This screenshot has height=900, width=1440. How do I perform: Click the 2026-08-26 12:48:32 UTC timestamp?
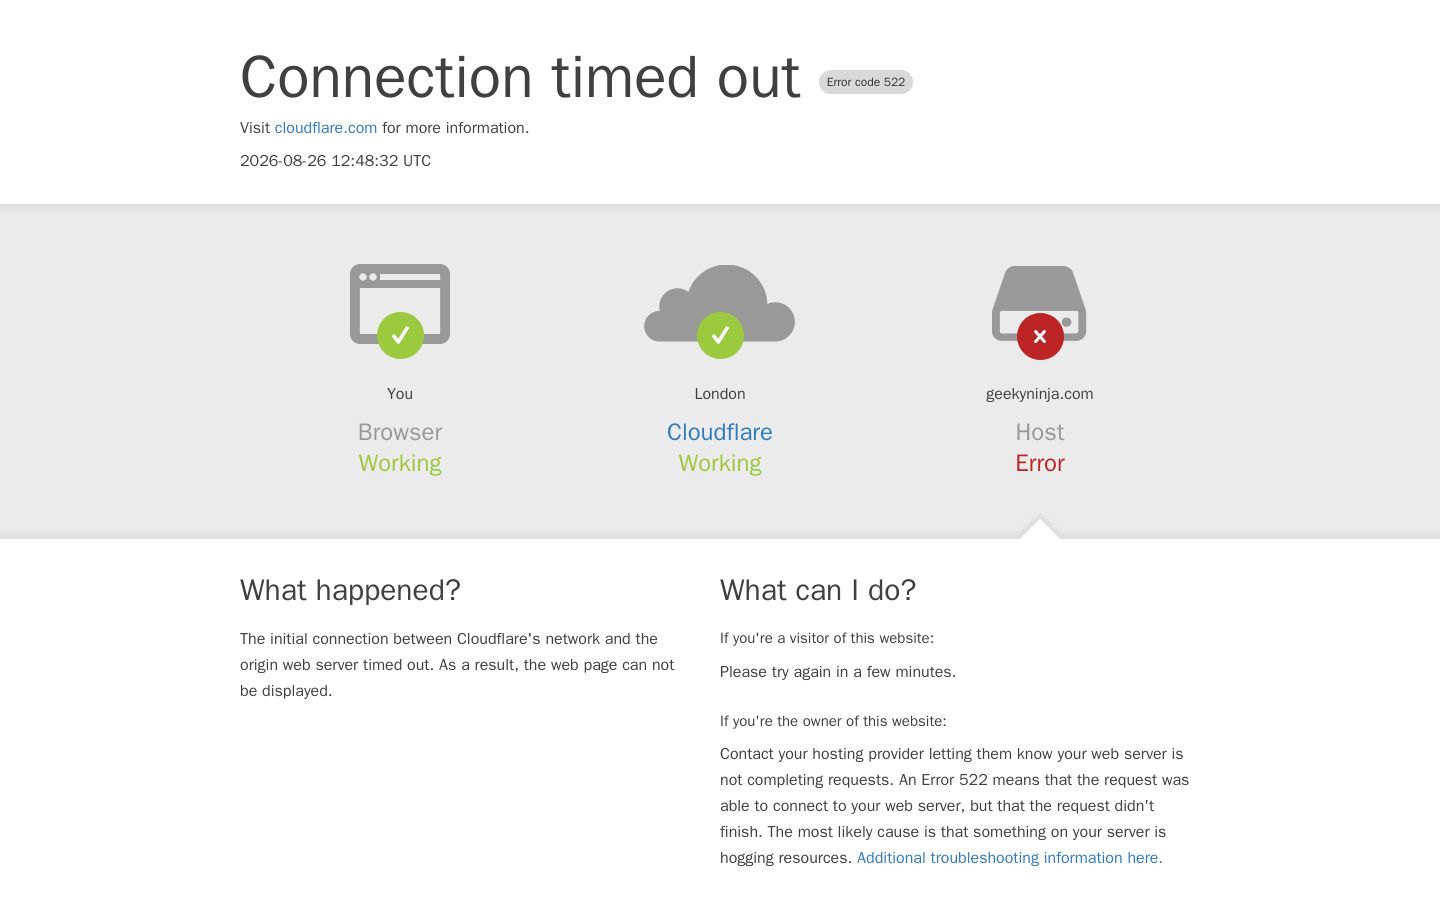point(335,161)
